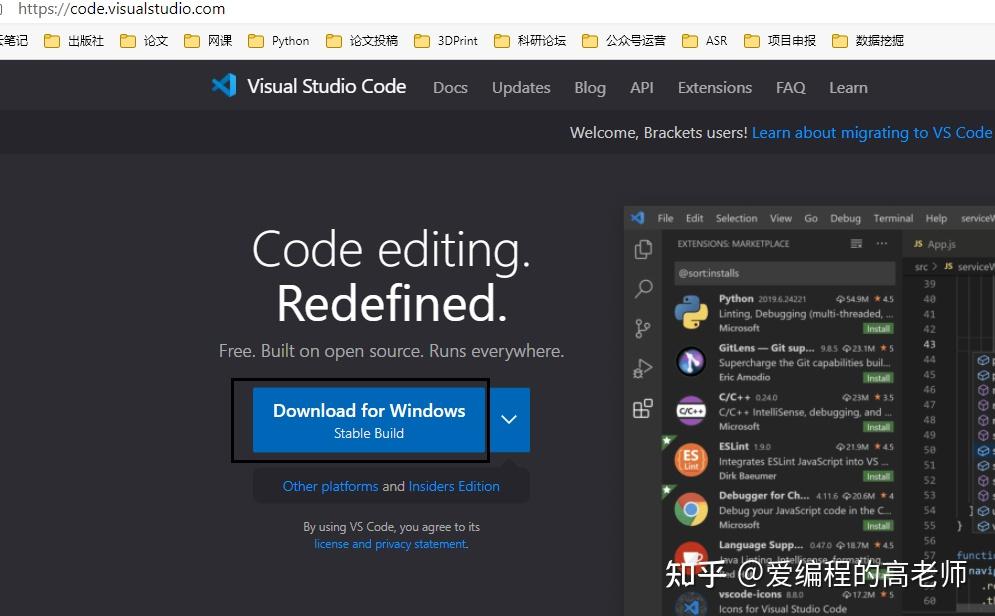Screen dimensions: 995x616
Task: Click the Debugger for Chrome extension icon
Action: pos(691,509)
